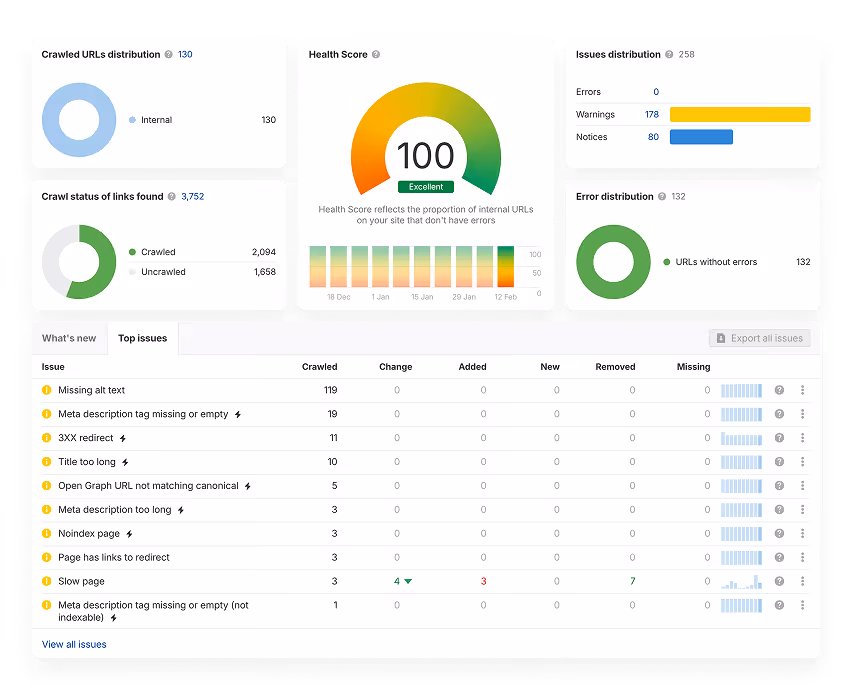Click the Slow page added value 3
Viewport: 854px width, 694px height.
coord(483,581)
